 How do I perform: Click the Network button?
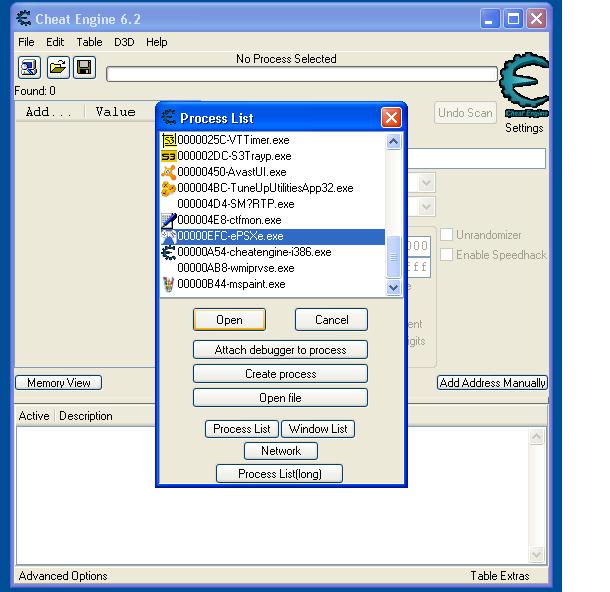pyautogui.click(x=280, y=451)
